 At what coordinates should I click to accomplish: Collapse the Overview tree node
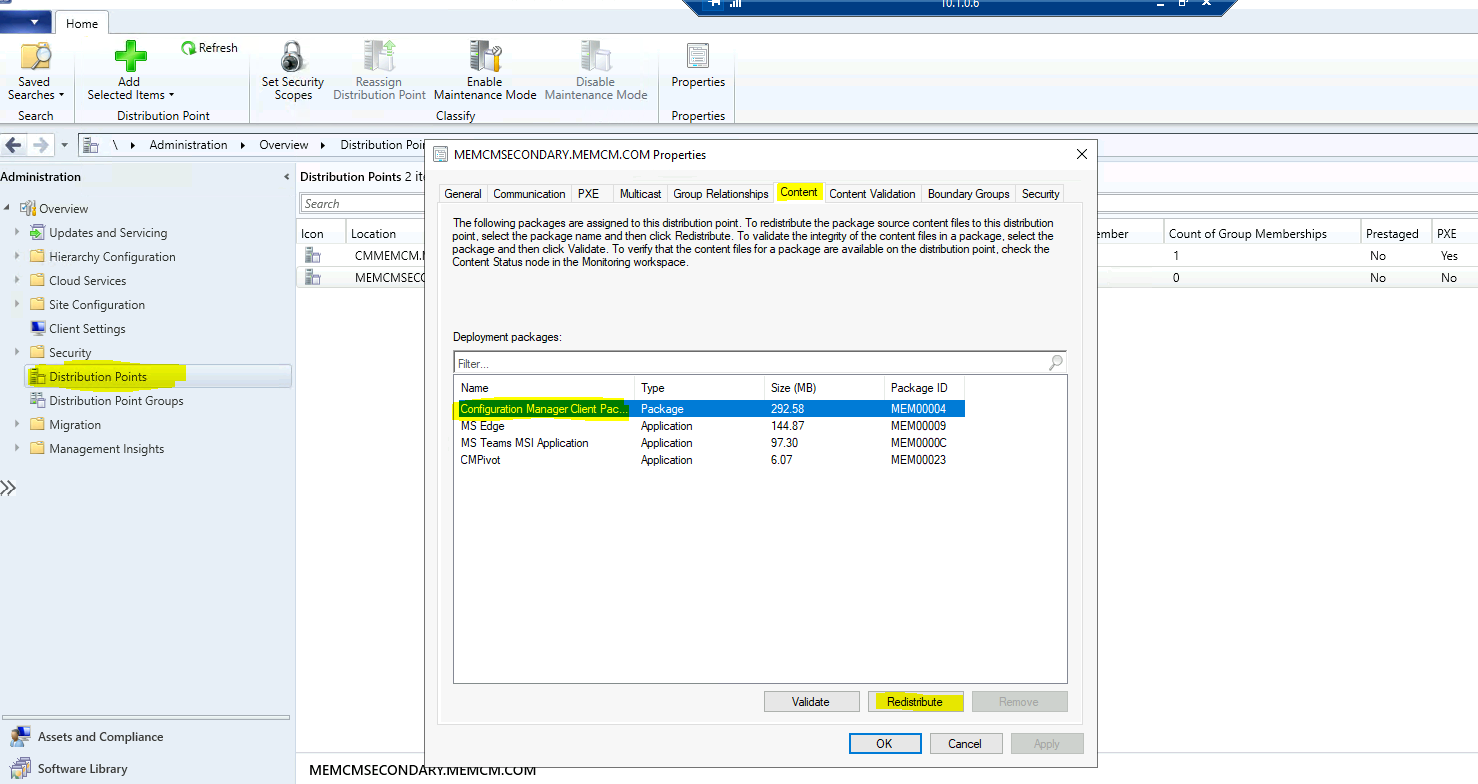9,208
